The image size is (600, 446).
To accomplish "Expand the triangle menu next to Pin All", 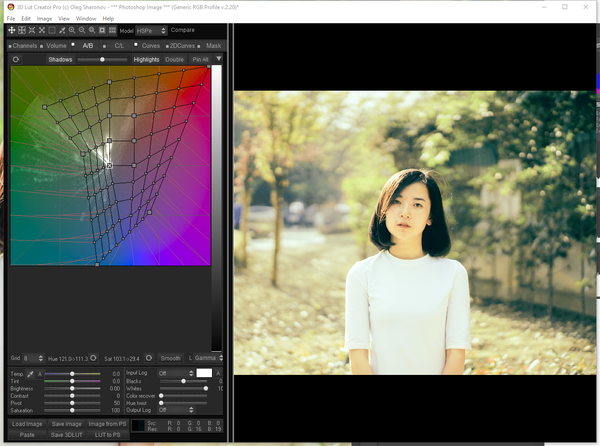I will (218, 59).
